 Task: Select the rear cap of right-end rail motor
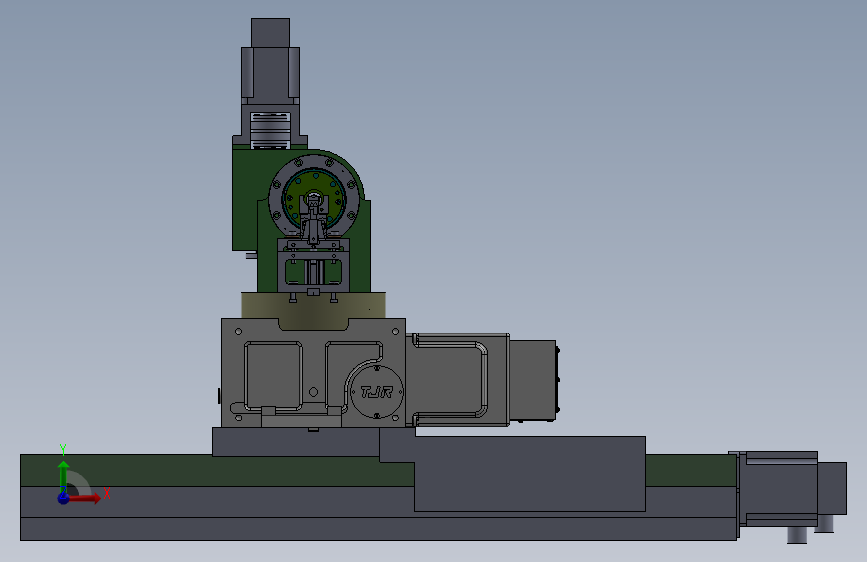832,488
